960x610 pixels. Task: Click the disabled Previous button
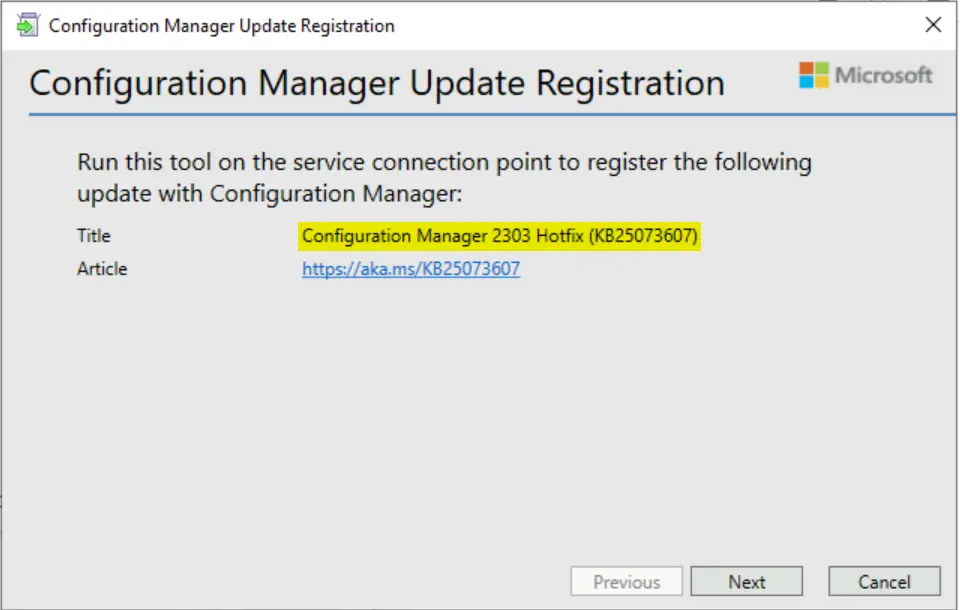626,581
